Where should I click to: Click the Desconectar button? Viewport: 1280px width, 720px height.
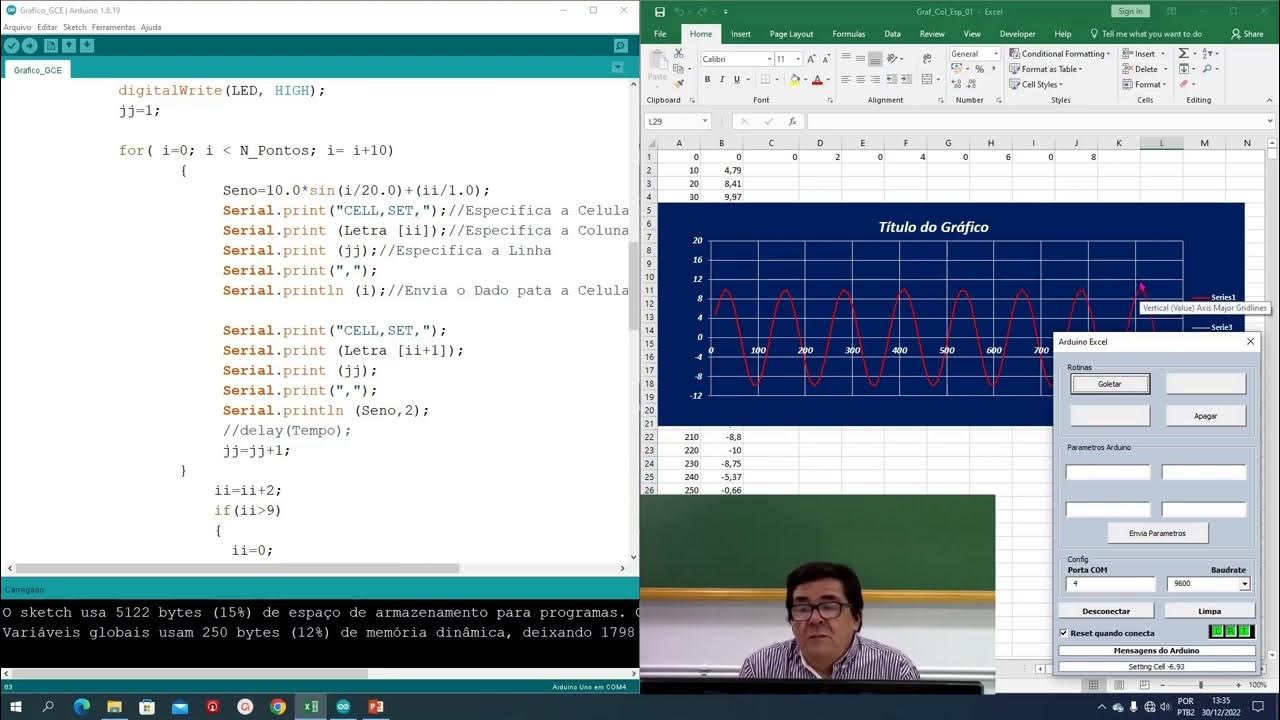pyautogui.click(x=1107, y=611)
